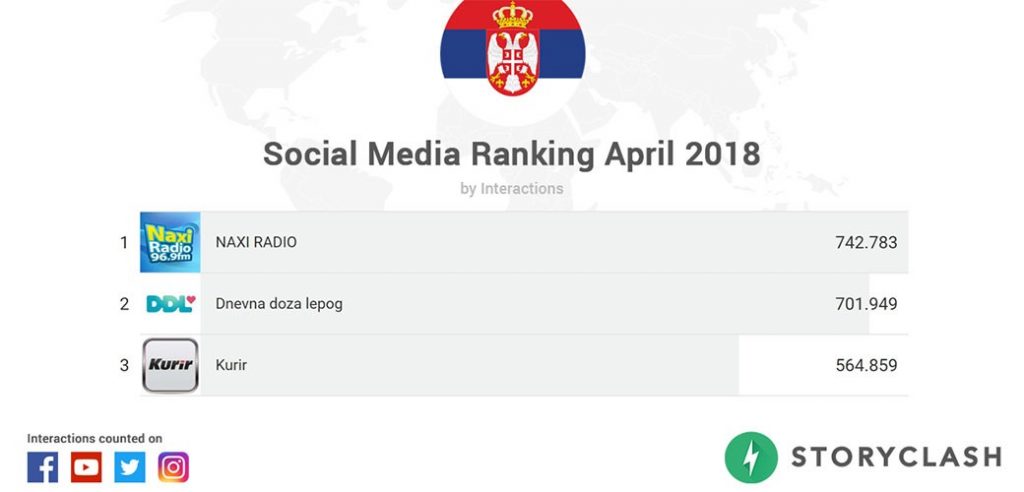Click the by Interactions subtitle
This screenshot has height=492, width=1024.
(511, 189)
